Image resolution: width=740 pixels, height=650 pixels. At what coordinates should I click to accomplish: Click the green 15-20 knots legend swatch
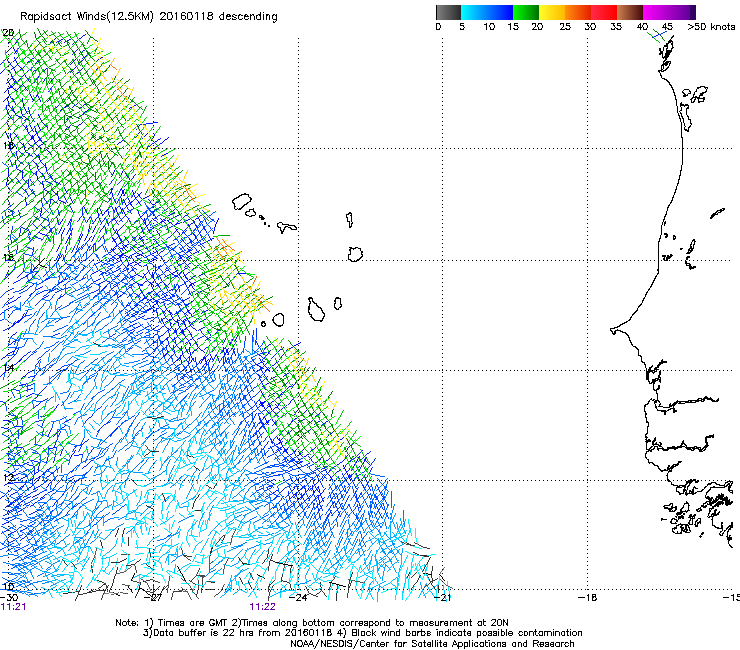[526, 12]
